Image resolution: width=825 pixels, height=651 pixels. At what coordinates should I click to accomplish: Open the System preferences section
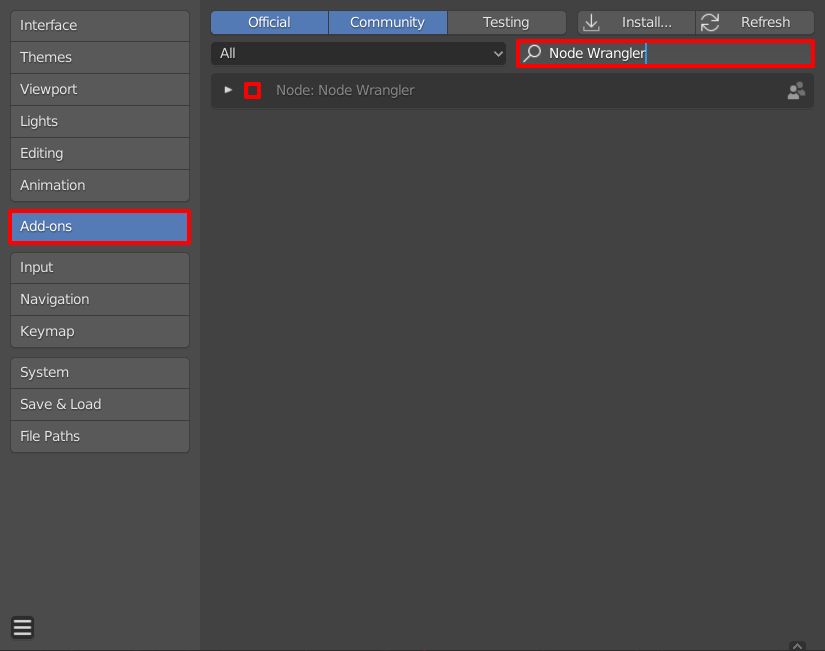pyautogui.click(x=99, y=373)
